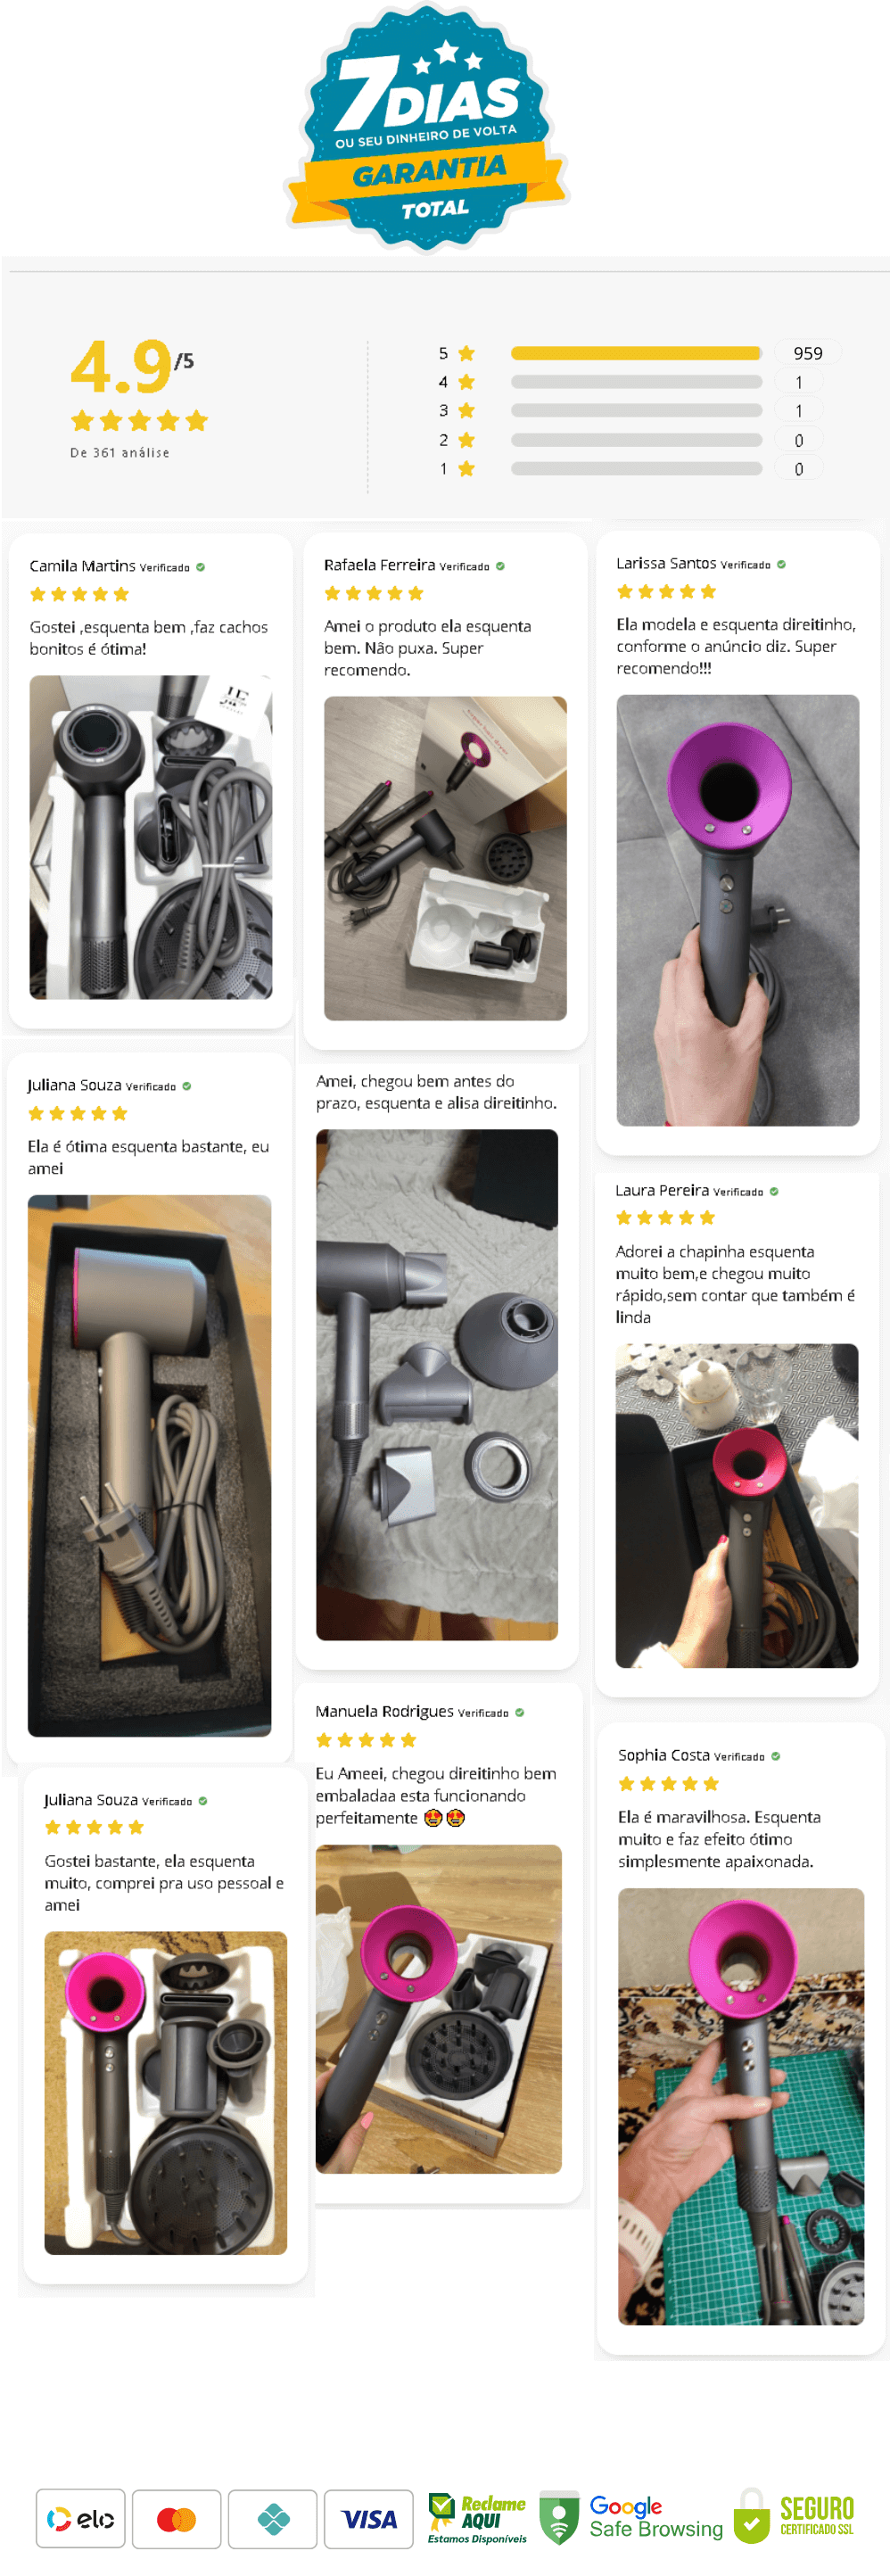
Task: Click the 4.9 overall rating score
Action: 121,366
